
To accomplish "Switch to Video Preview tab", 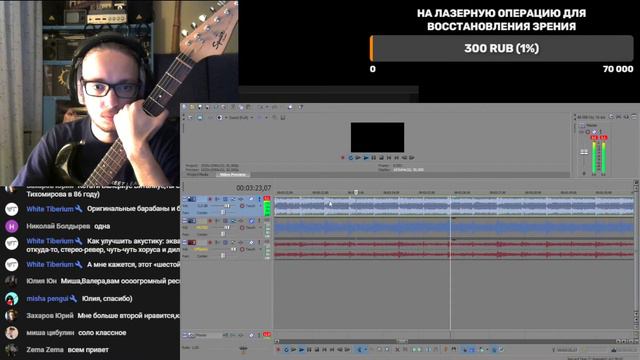I will tap(233, 175).
